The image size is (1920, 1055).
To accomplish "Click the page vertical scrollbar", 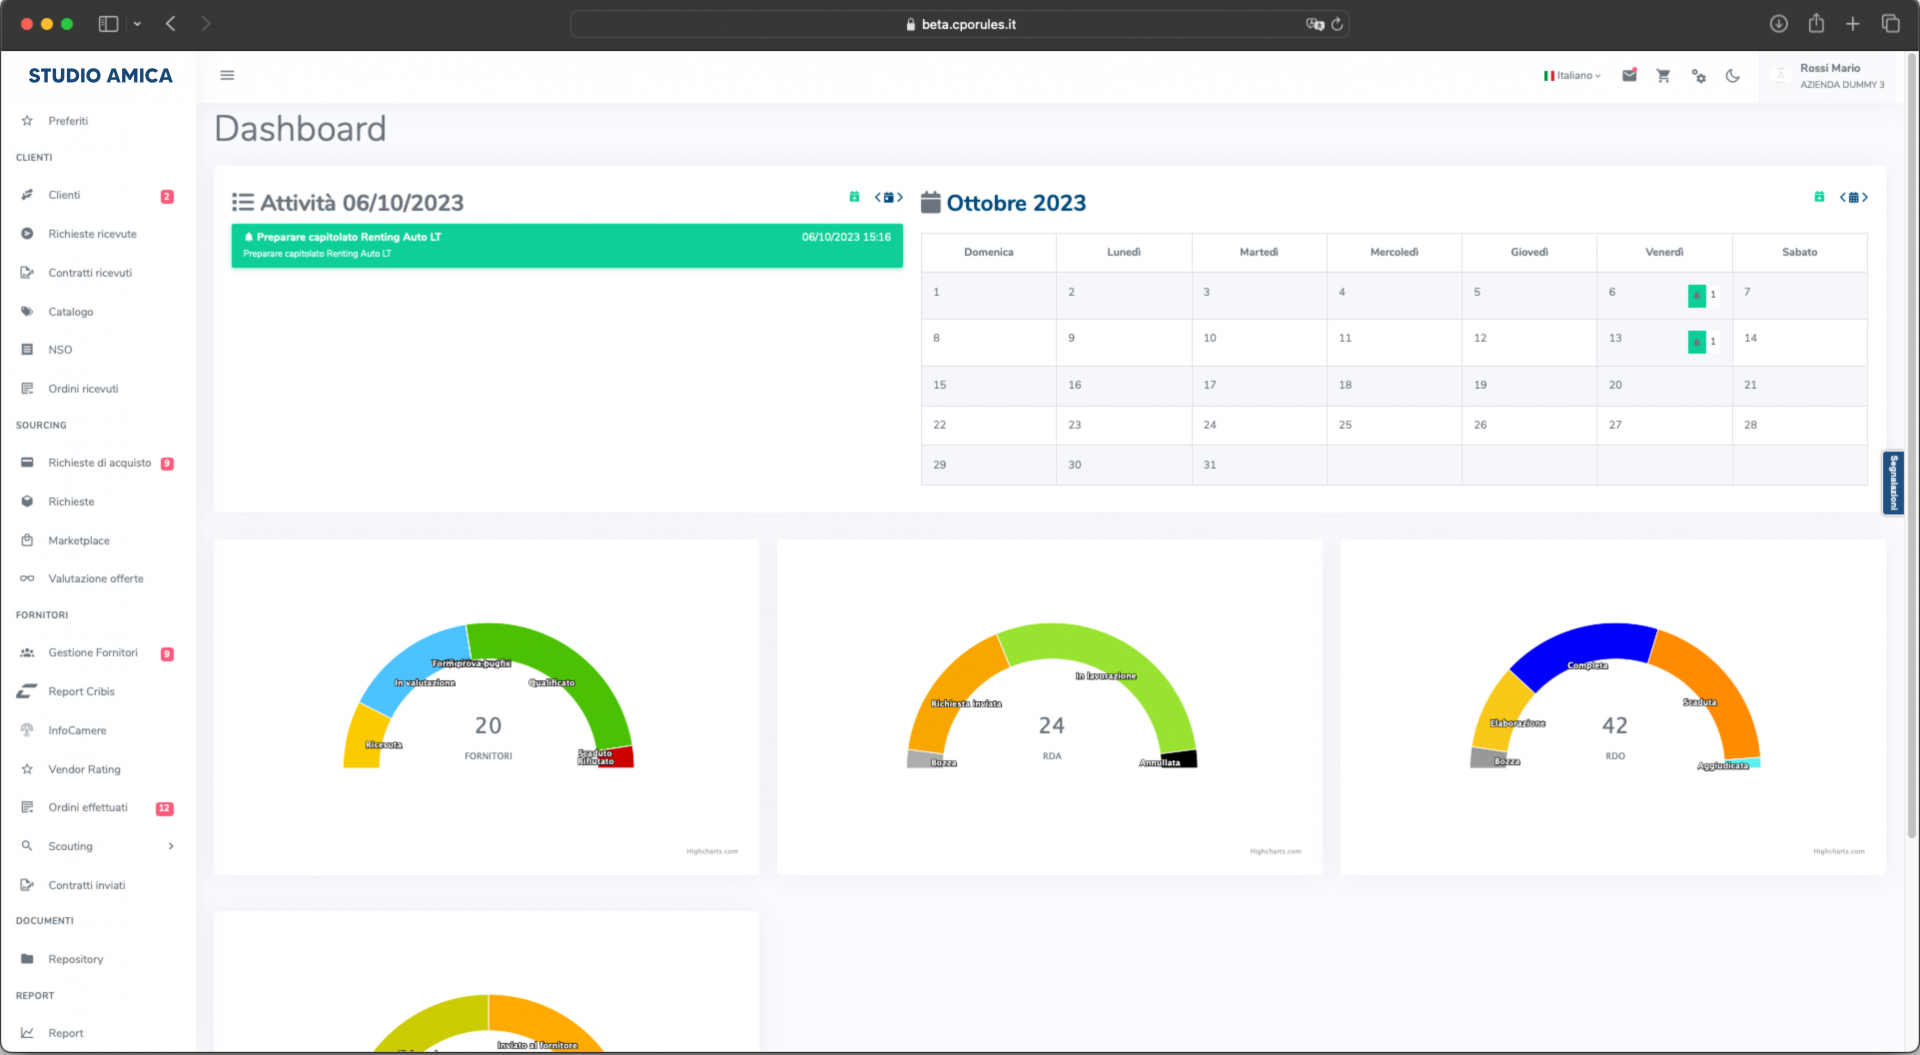I will (1912, 444).
